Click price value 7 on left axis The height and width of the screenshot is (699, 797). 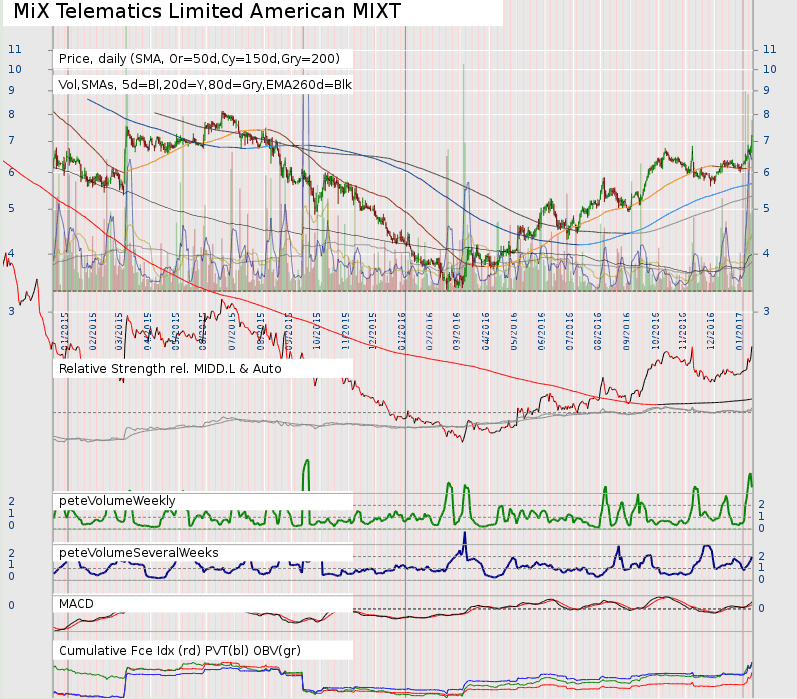pos(11,140)
